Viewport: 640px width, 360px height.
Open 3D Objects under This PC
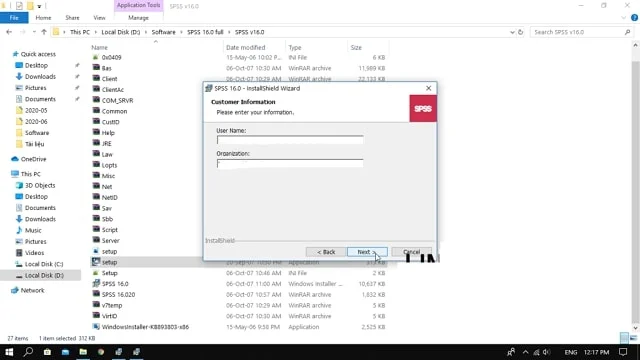click(40, 185)
